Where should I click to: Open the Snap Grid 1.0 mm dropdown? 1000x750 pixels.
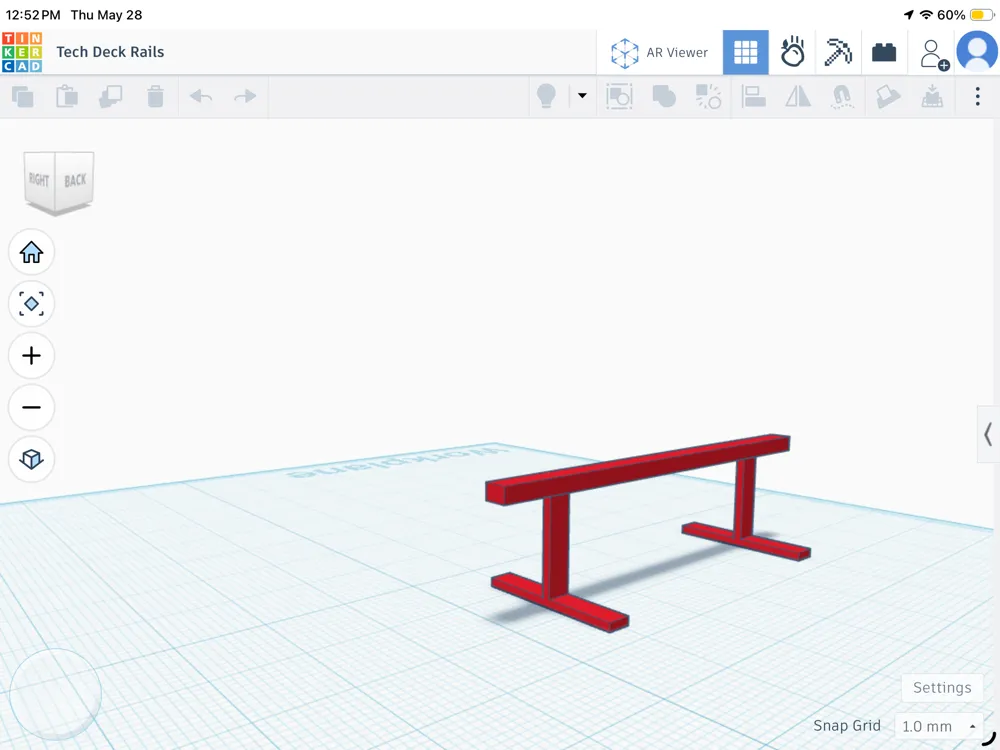[939, 726]
